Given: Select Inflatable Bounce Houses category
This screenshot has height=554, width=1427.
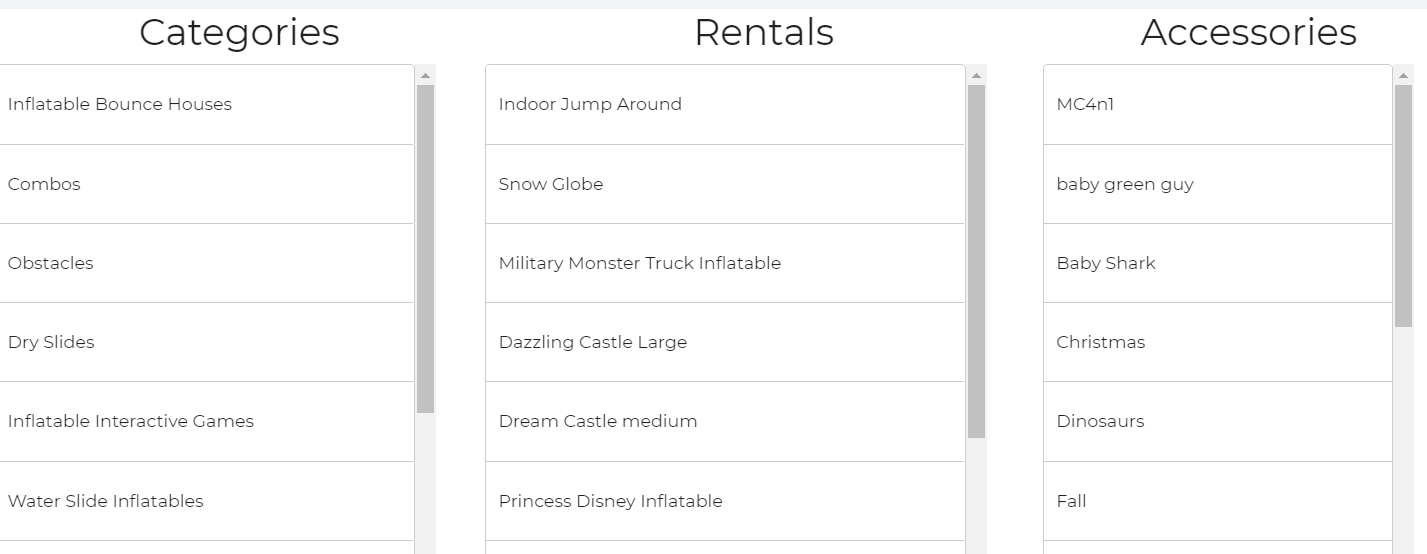Looking at the screenshot, I should click(120, 104).
